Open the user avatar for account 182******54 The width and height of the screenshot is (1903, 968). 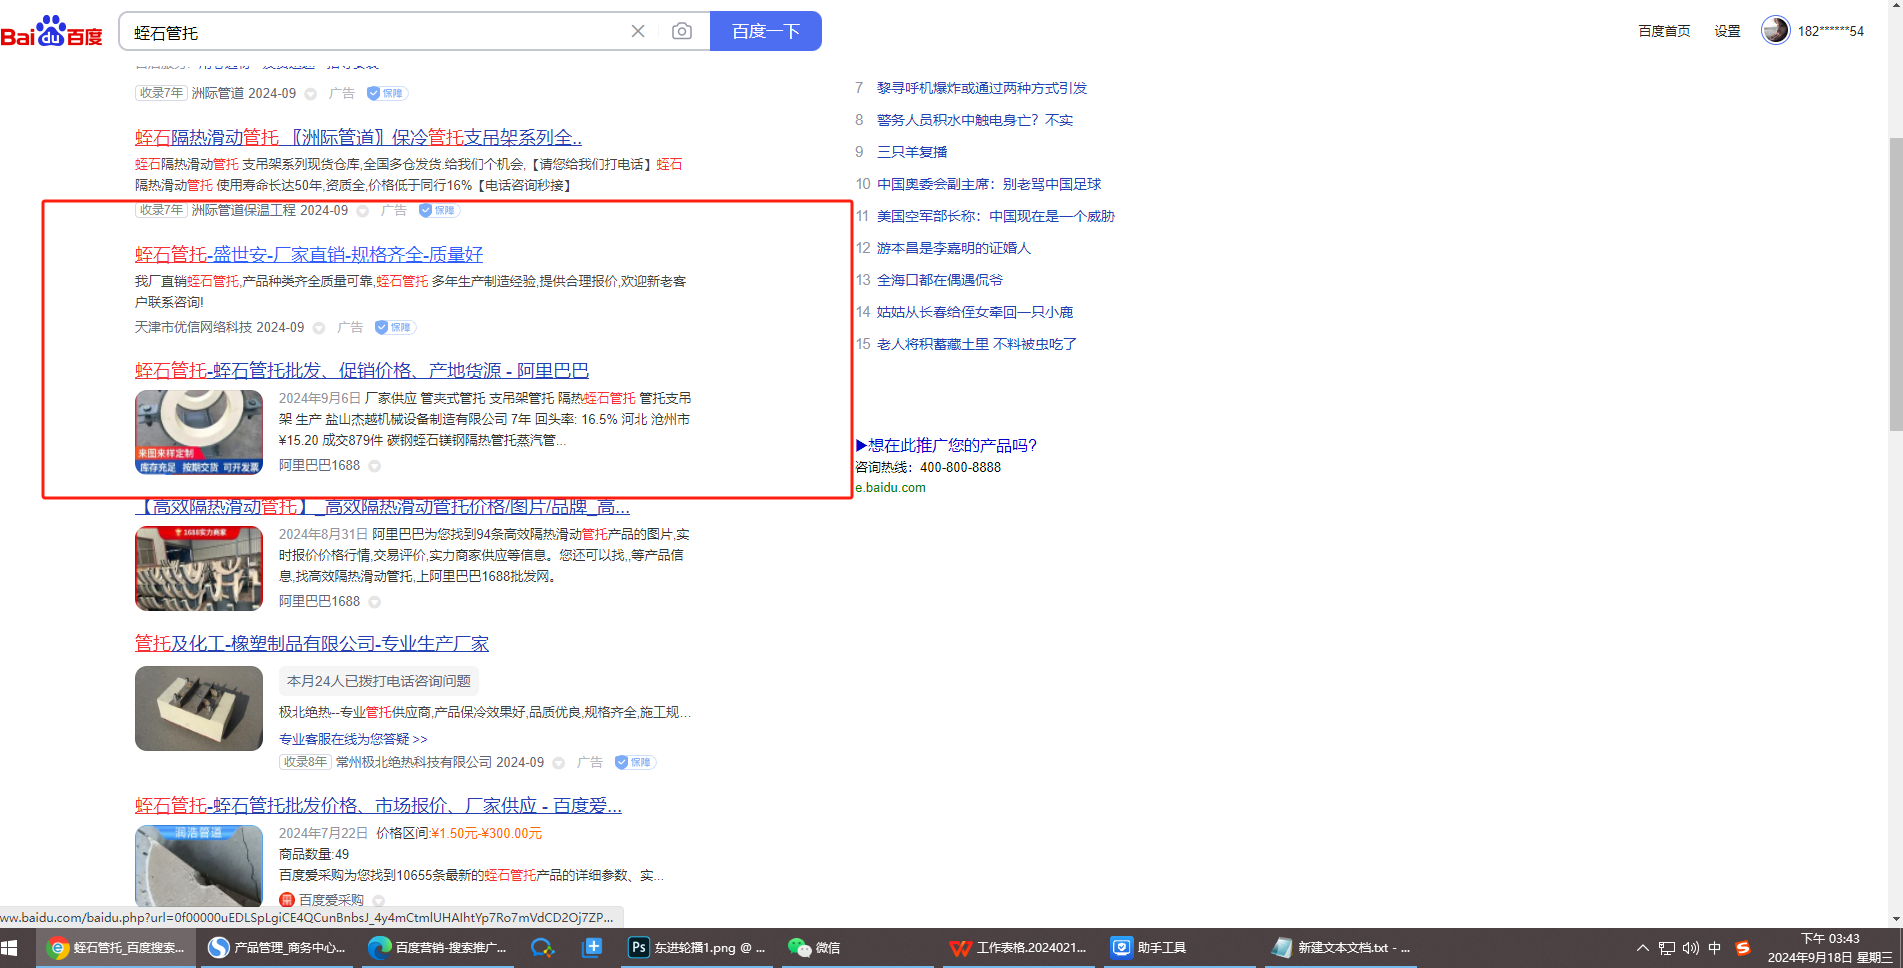click(1776, 31)
